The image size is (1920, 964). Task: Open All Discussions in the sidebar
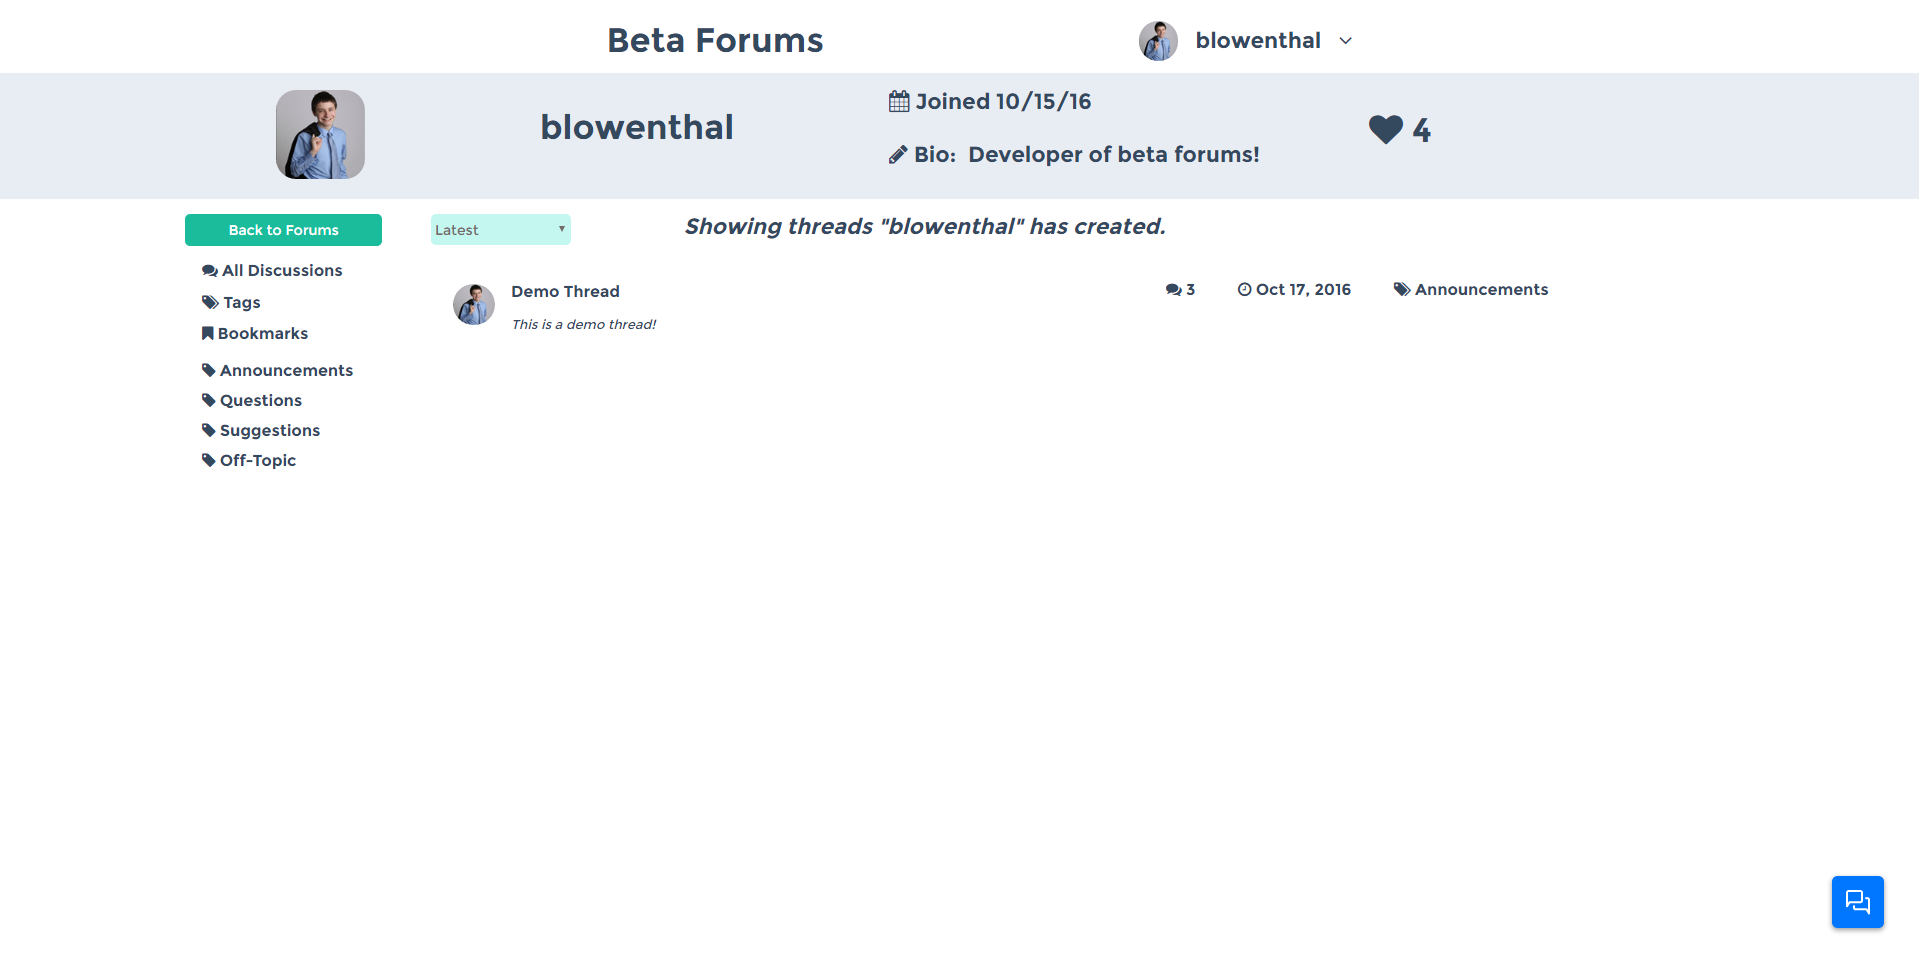coord(281,271)
